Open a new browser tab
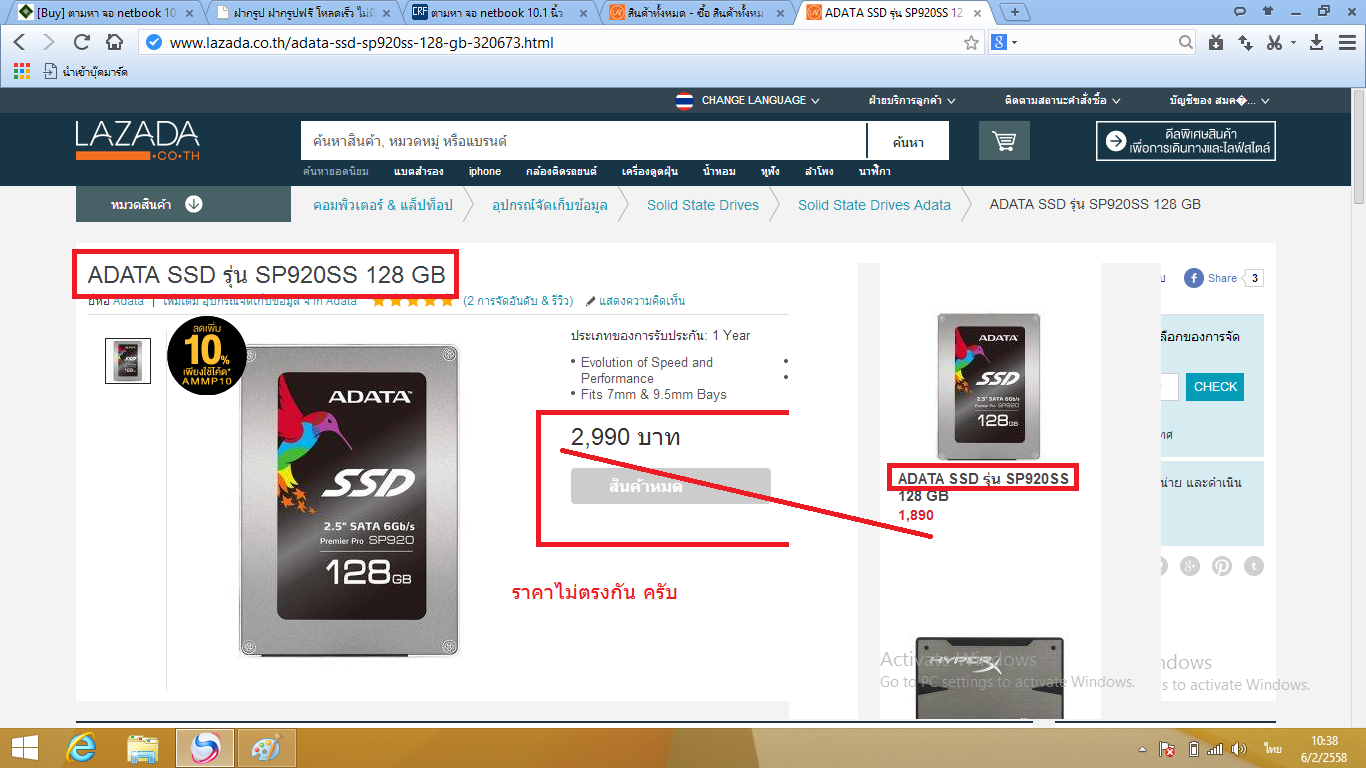 click(1016, 12)
